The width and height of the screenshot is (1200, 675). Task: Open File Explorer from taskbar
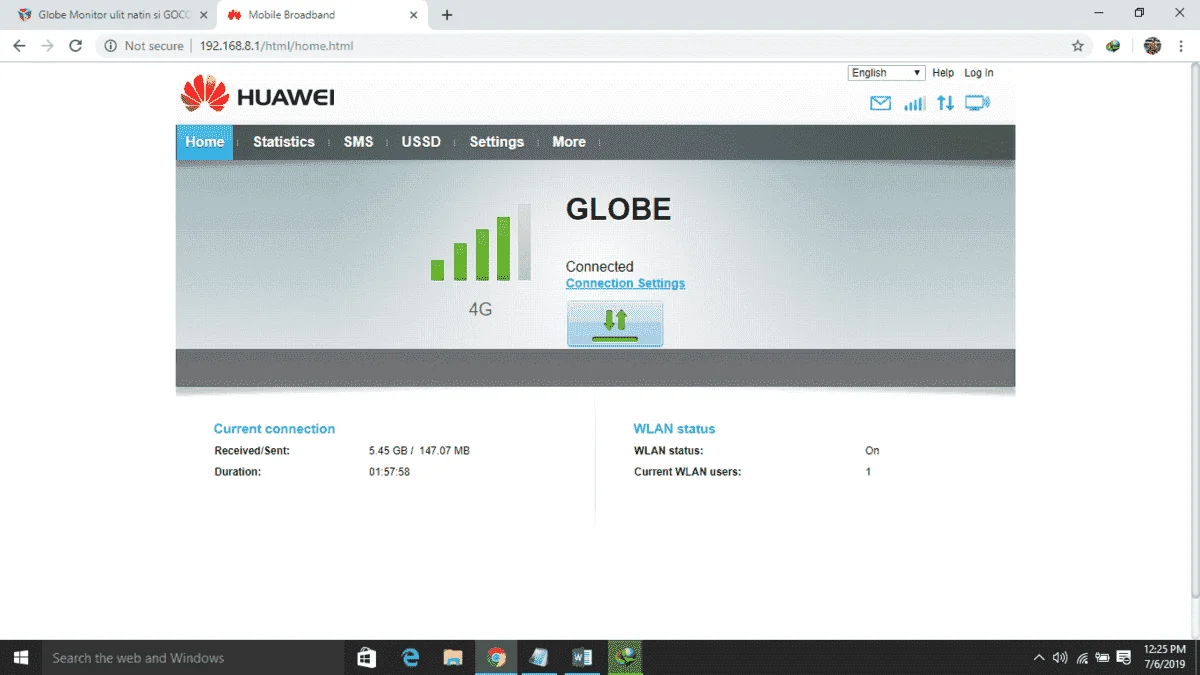pyautogui.click(x=453, y=657)
